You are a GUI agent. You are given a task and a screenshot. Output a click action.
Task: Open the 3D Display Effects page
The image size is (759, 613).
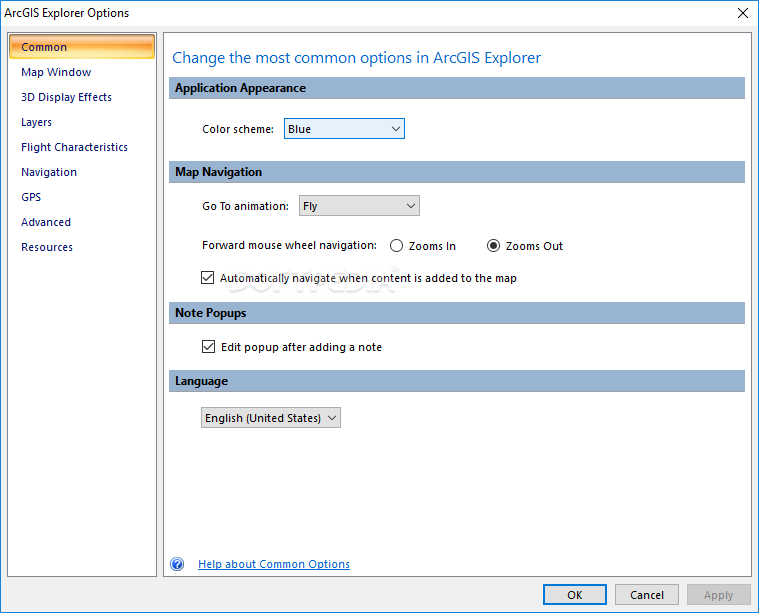(66, 97)
